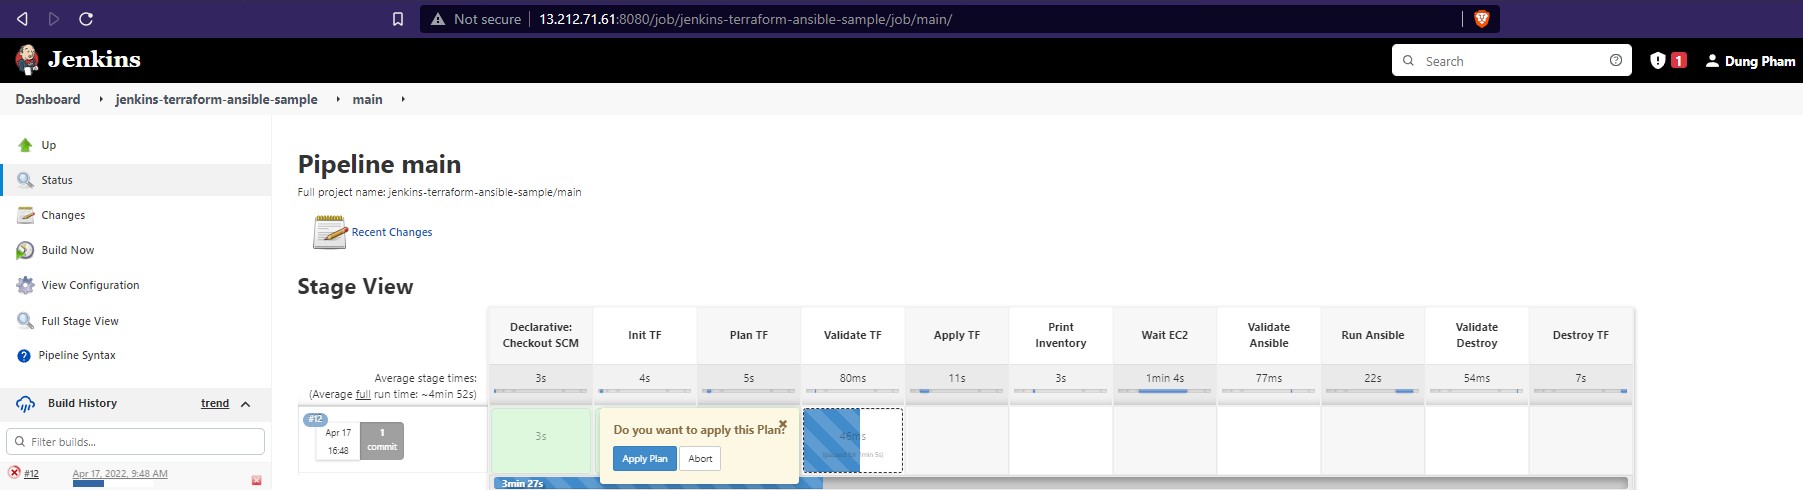Expand the jenkins-terraform-ansible-sample breadcrumb arrow
The image size is (1803, 490).
pos(338,99)
